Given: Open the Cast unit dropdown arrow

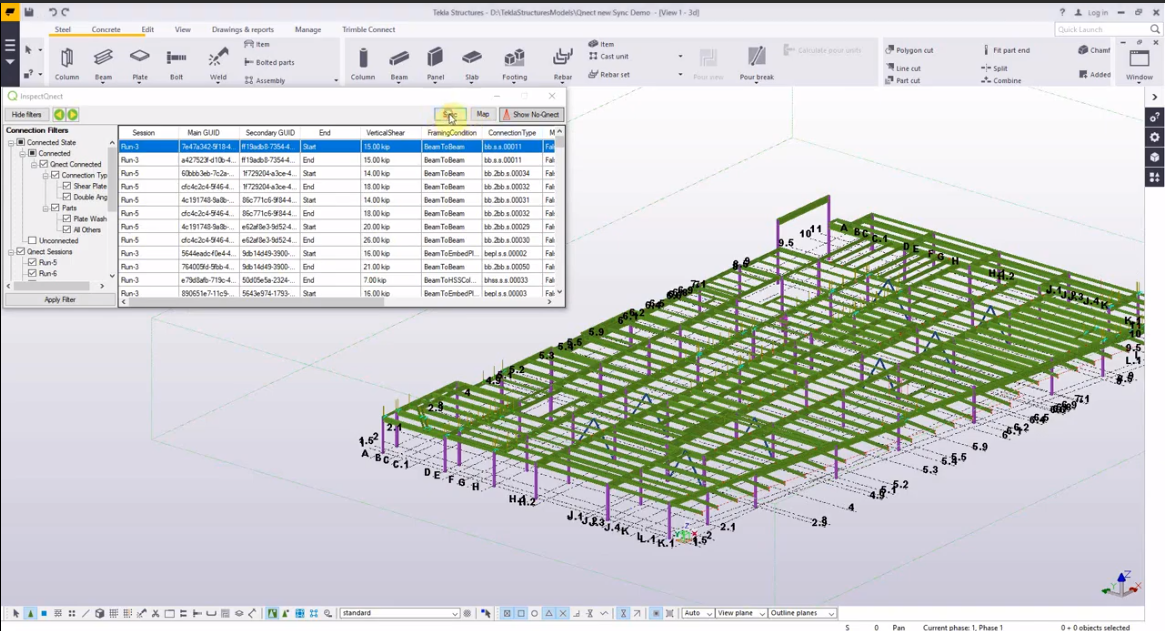Looking at the screenshot, I should (680, 56).
